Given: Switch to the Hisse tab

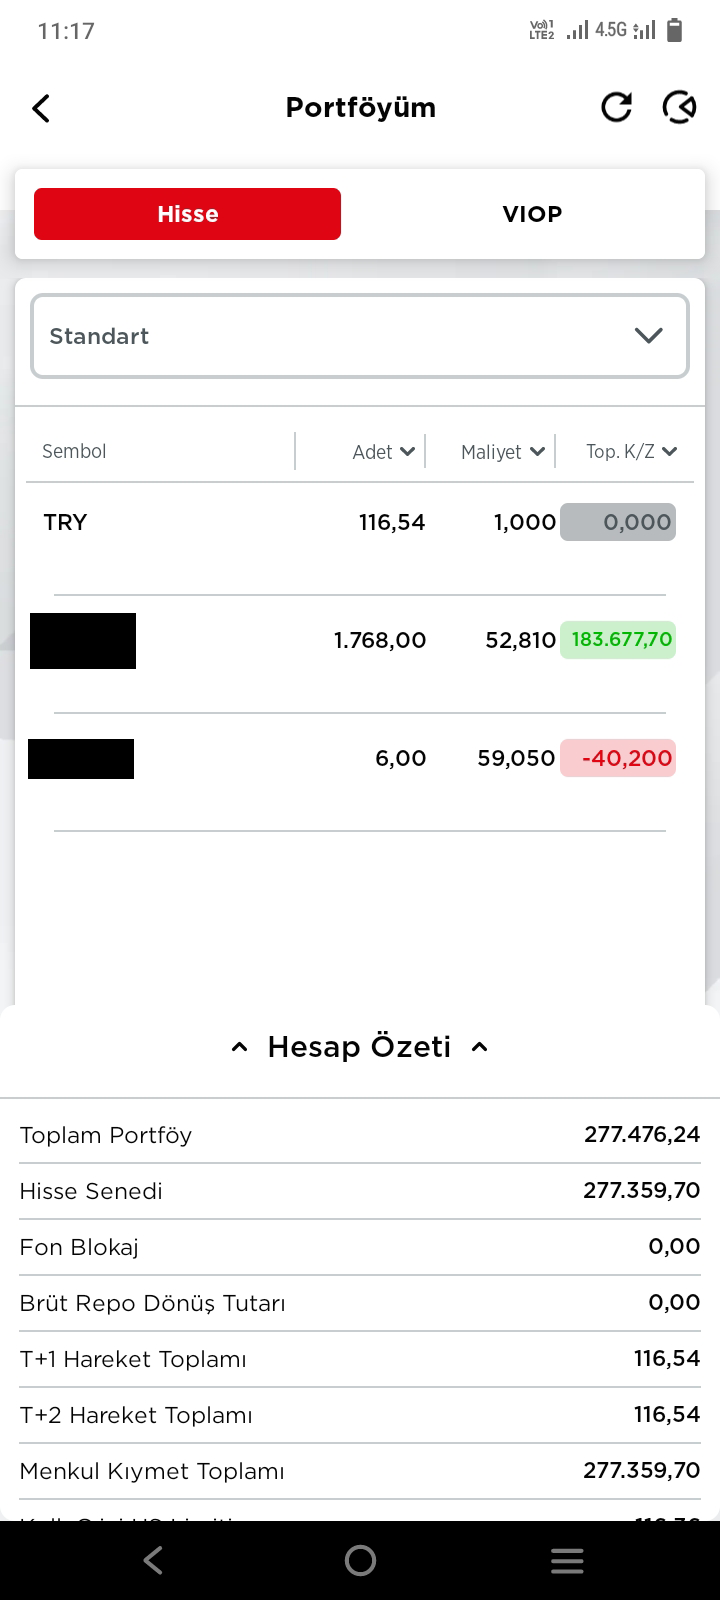Looking at the screenshot, I should coord(187,214).
